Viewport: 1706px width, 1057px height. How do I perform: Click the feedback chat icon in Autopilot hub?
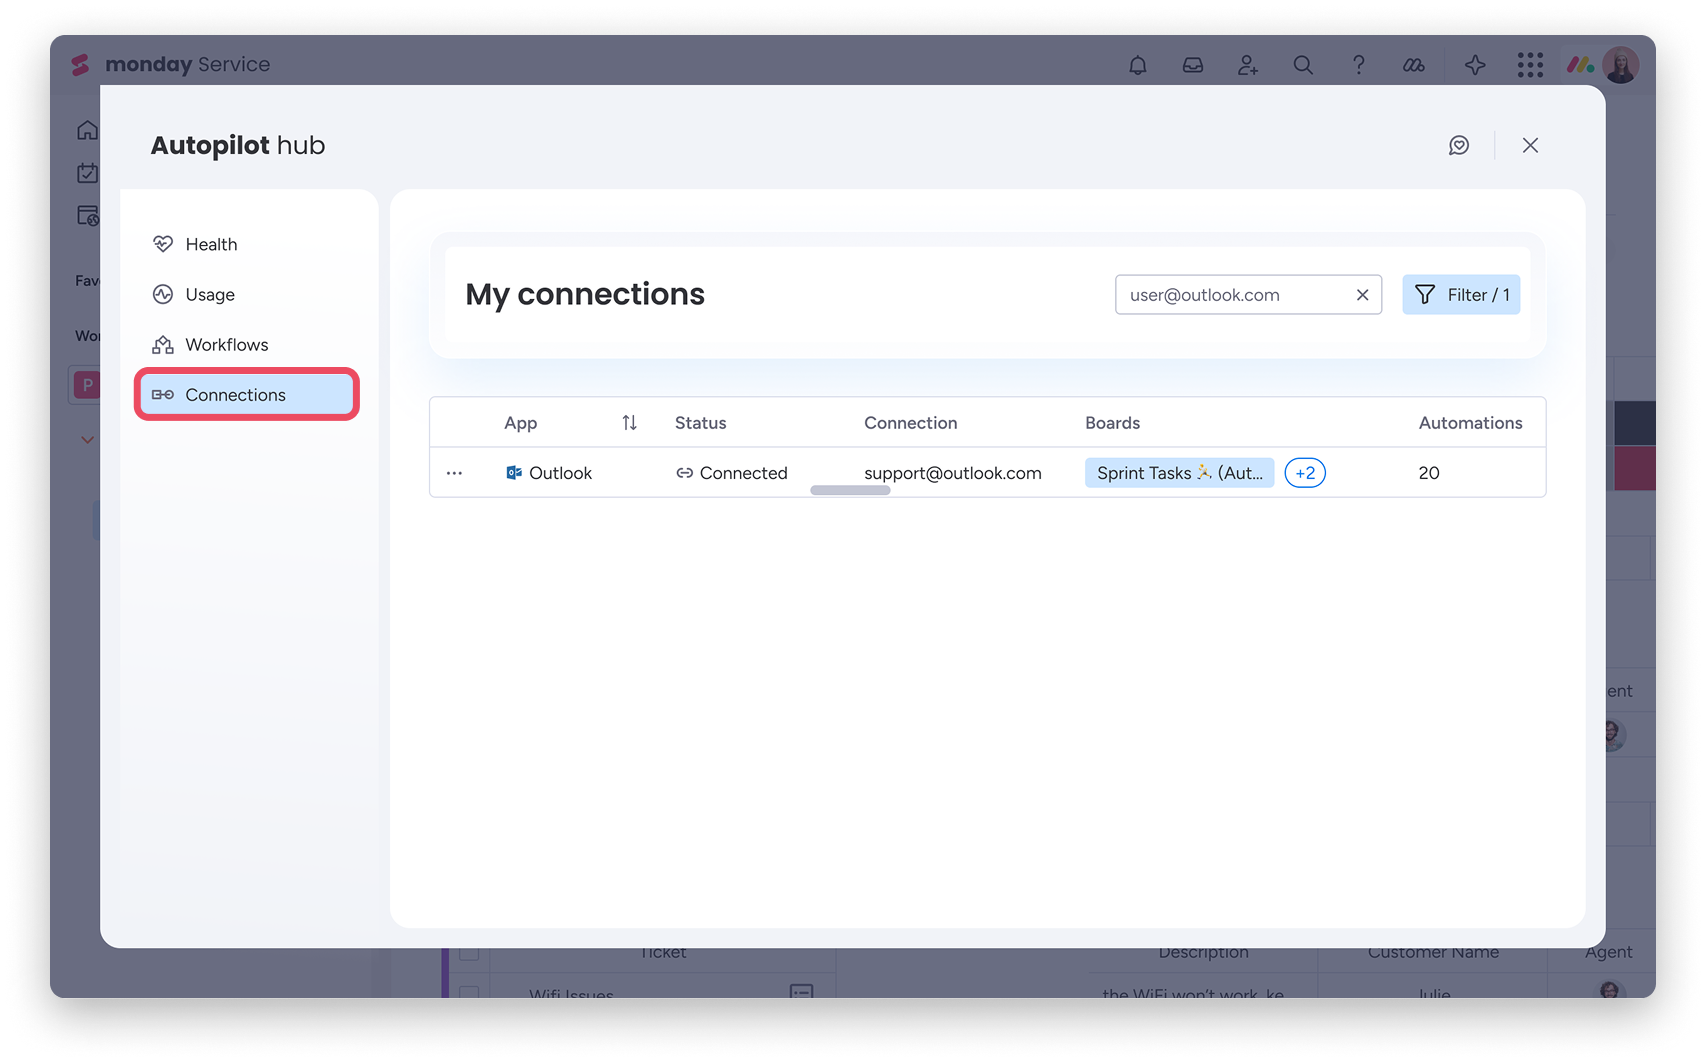coord(1459,145)
